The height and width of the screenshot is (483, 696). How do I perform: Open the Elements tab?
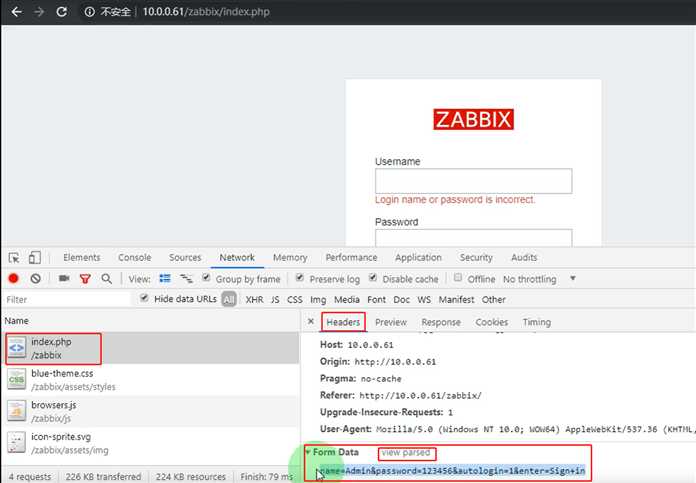pos(82,257)
